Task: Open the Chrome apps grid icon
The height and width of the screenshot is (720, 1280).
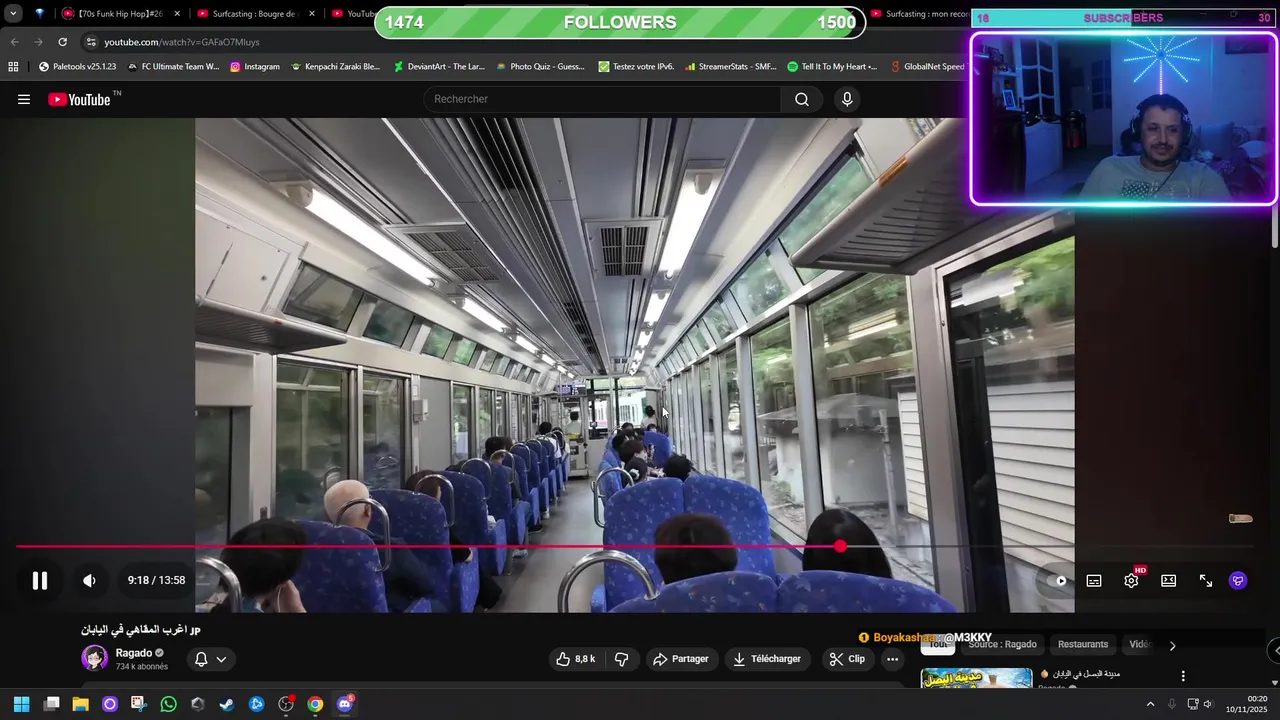Action: (13, 67)
